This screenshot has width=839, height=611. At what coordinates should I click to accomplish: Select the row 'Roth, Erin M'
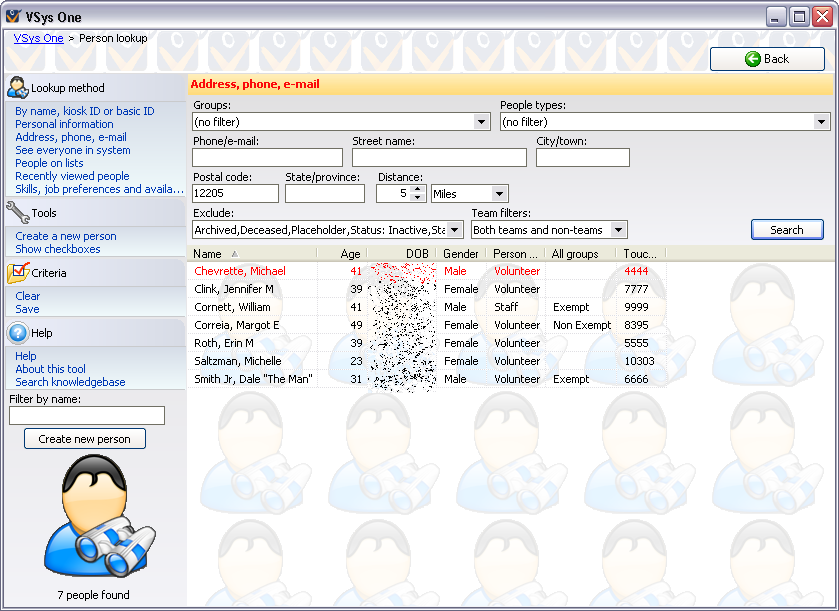[x=427, y=343]
